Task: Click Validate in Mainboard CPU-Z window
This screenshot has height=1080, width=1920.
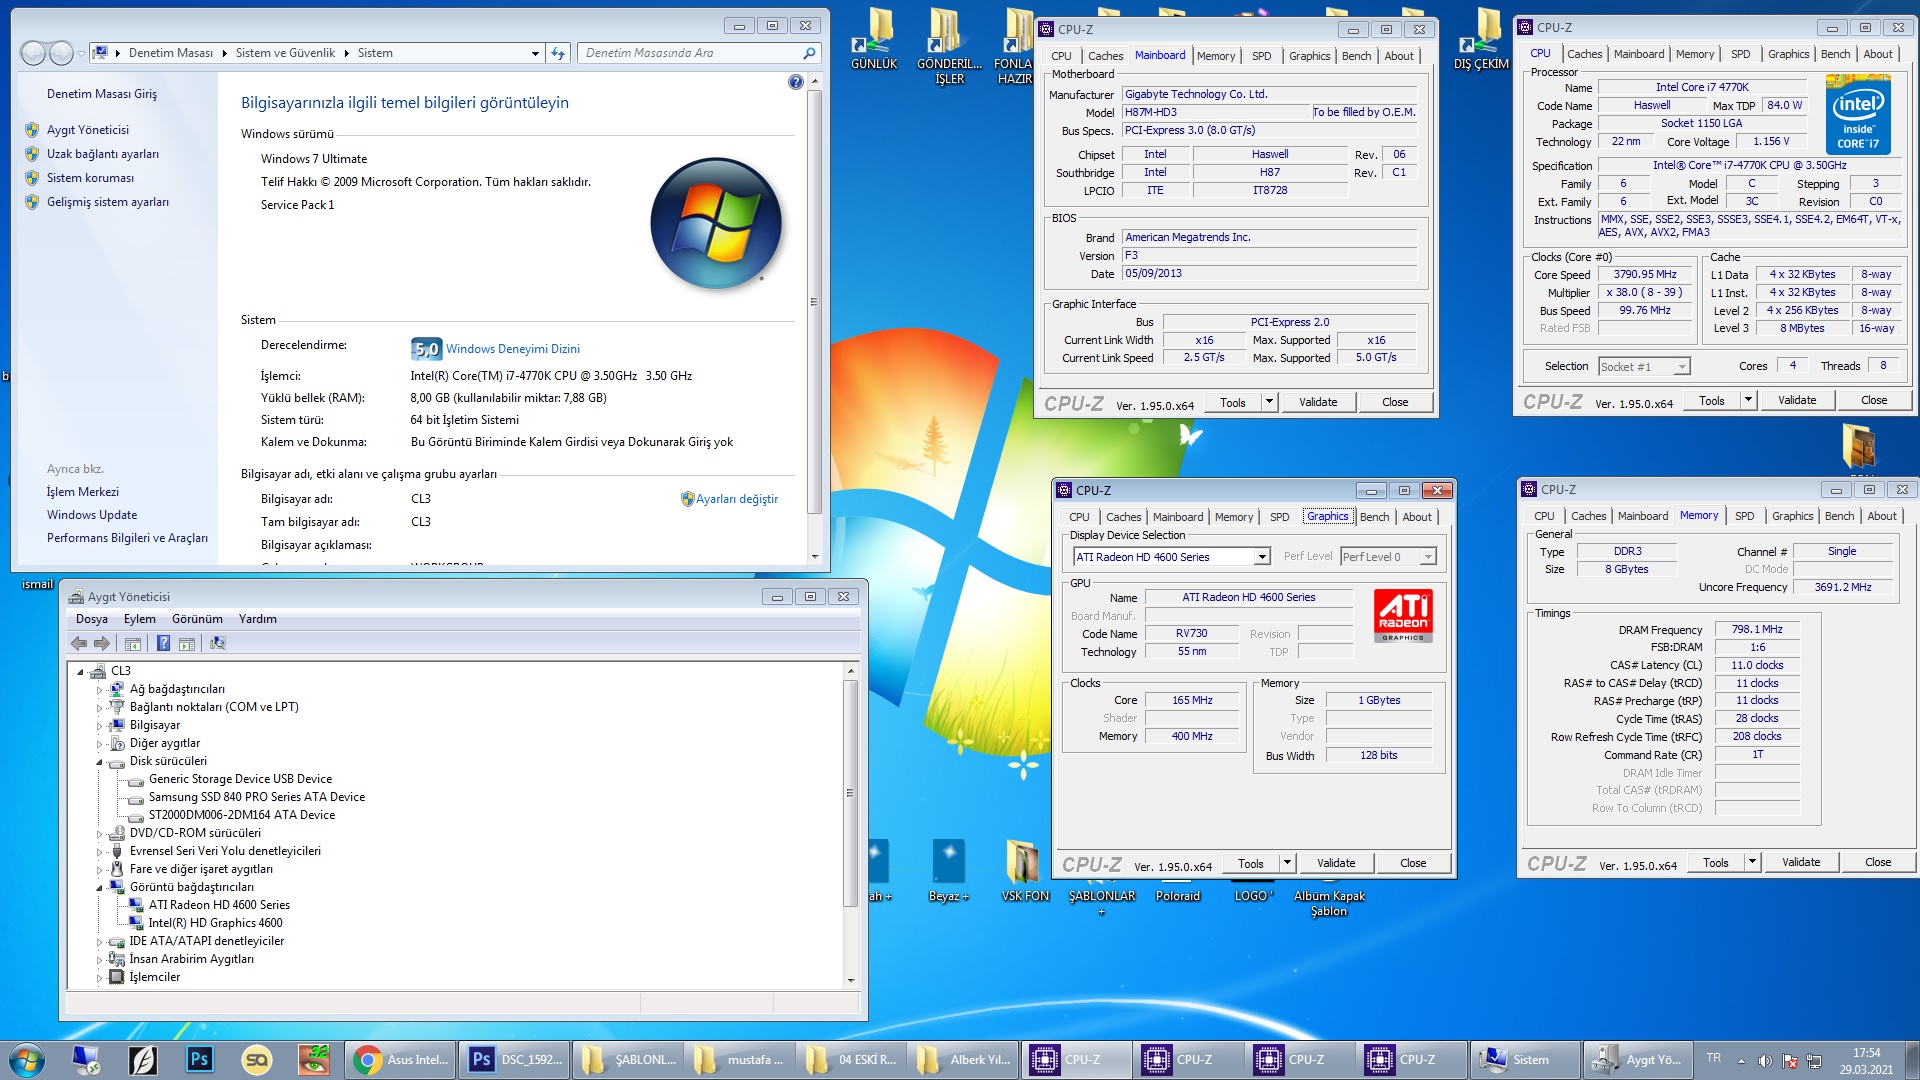Action: [1317, 402]
